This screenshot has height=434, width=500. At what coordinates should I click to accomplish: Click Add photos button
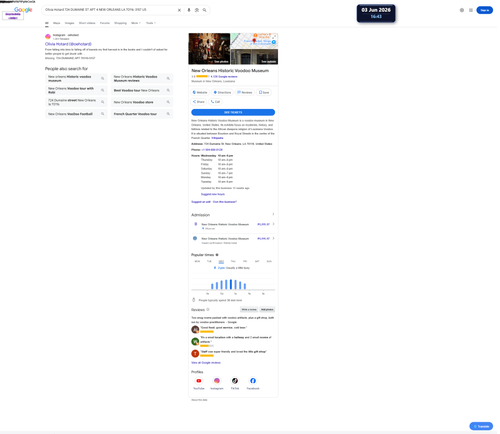(x=267, y=310)
